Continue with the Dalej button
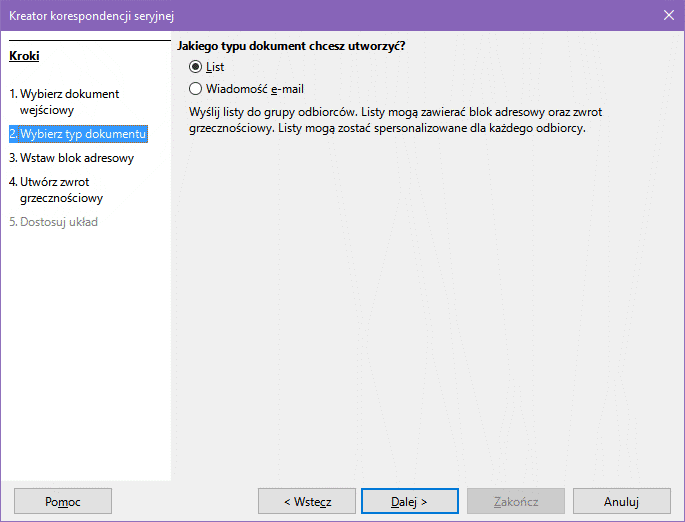 [x=409, y=501]
